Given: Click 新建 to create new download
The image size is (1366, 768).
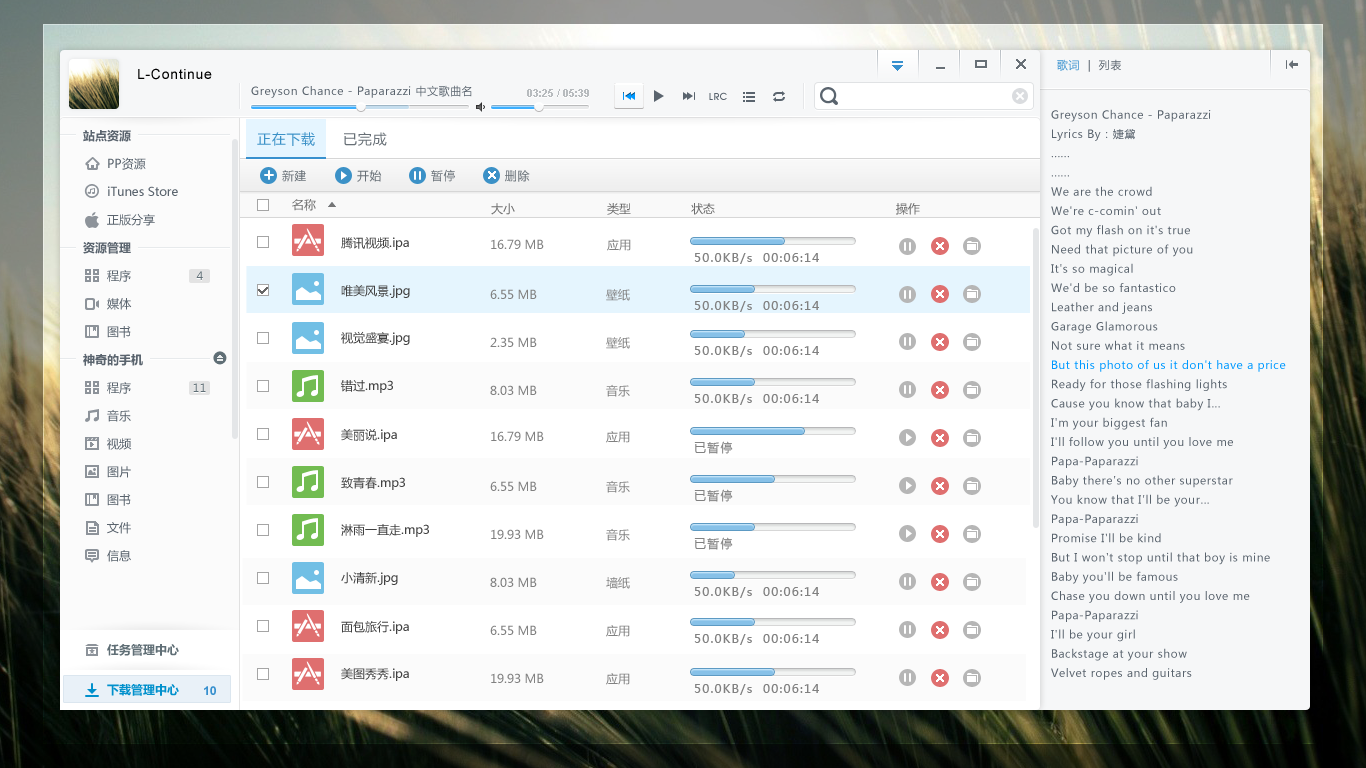Looking at the screenshot, I should pyautogui.click(x=284, y=176).
